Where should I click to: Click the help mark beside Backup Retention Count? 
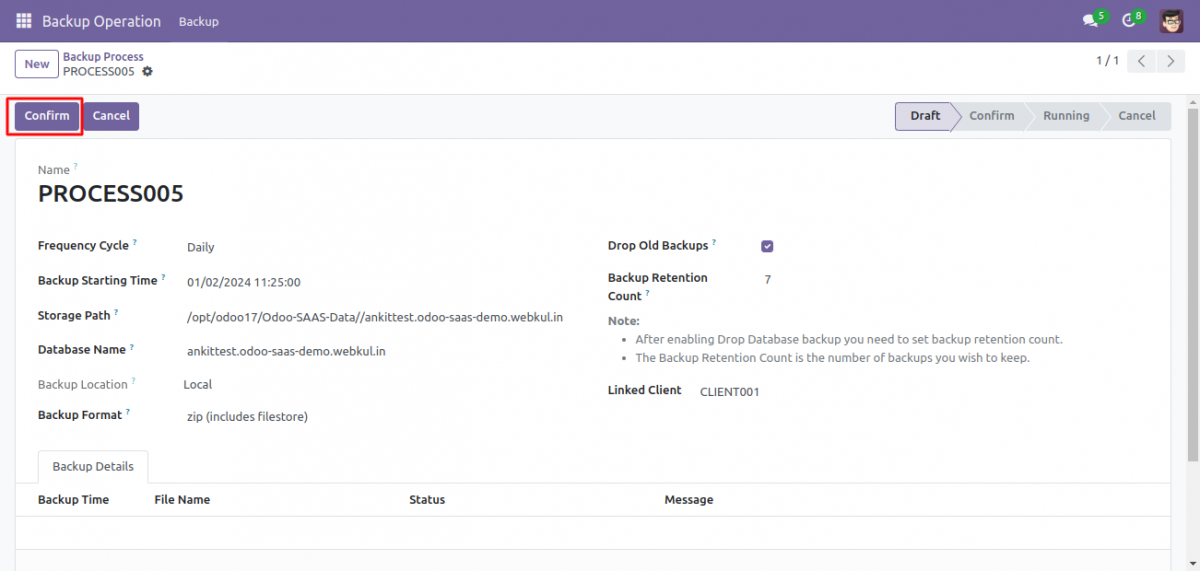tap(648, 294)
